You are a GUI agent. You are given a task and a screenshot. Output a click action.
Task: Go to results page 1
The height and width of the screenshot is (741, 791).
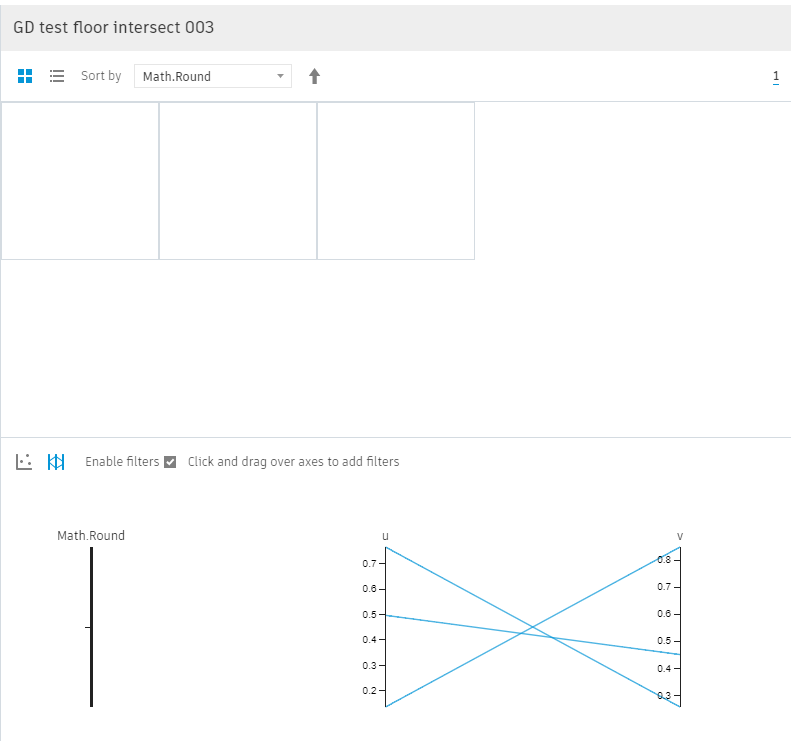[x=776, y=77]
